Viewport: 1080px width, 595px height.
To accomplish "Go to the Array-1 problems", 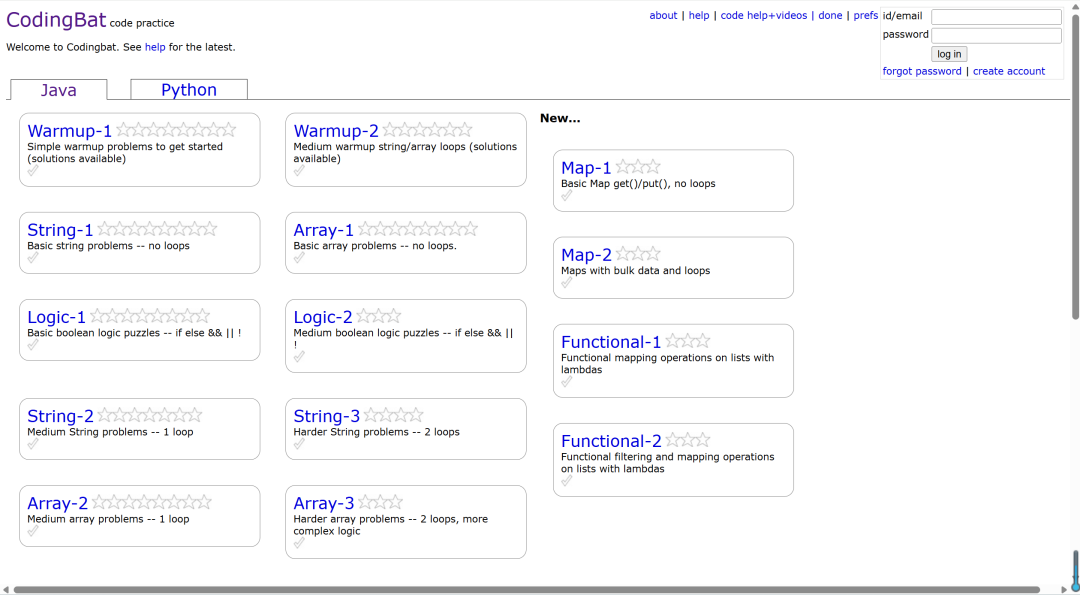I will pos(324,230).
